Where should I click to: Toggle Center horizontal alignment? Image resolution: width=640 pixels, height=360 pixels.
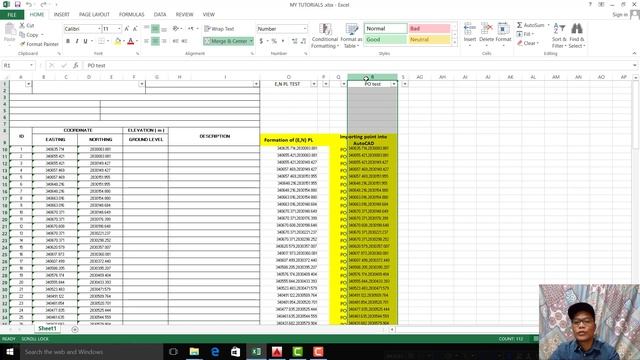coord(155,41)
